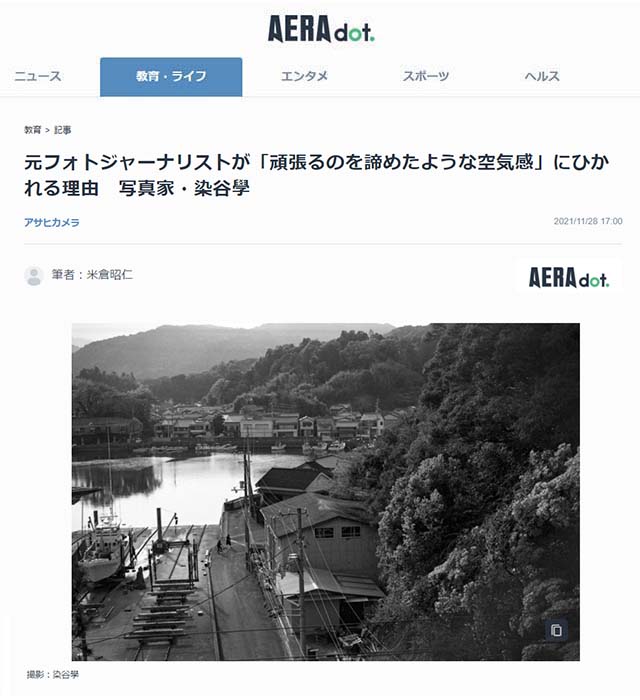Click the 筆者 label beside author
The width and height of the screenshot is (640, 700).
point(63,275)
